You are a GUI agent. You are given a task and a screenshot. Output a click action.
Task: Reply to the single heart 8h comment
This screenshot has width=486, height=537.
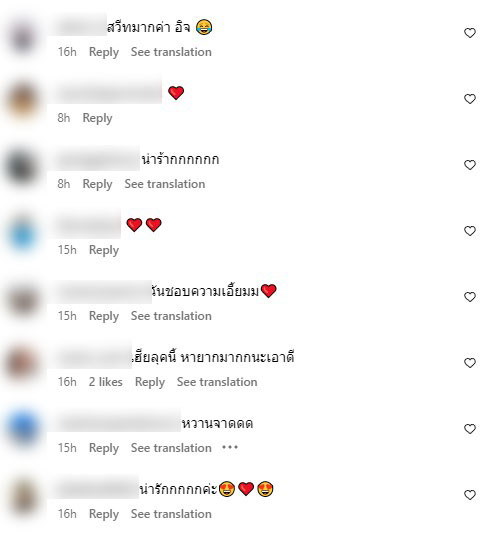tap(97, 118)
